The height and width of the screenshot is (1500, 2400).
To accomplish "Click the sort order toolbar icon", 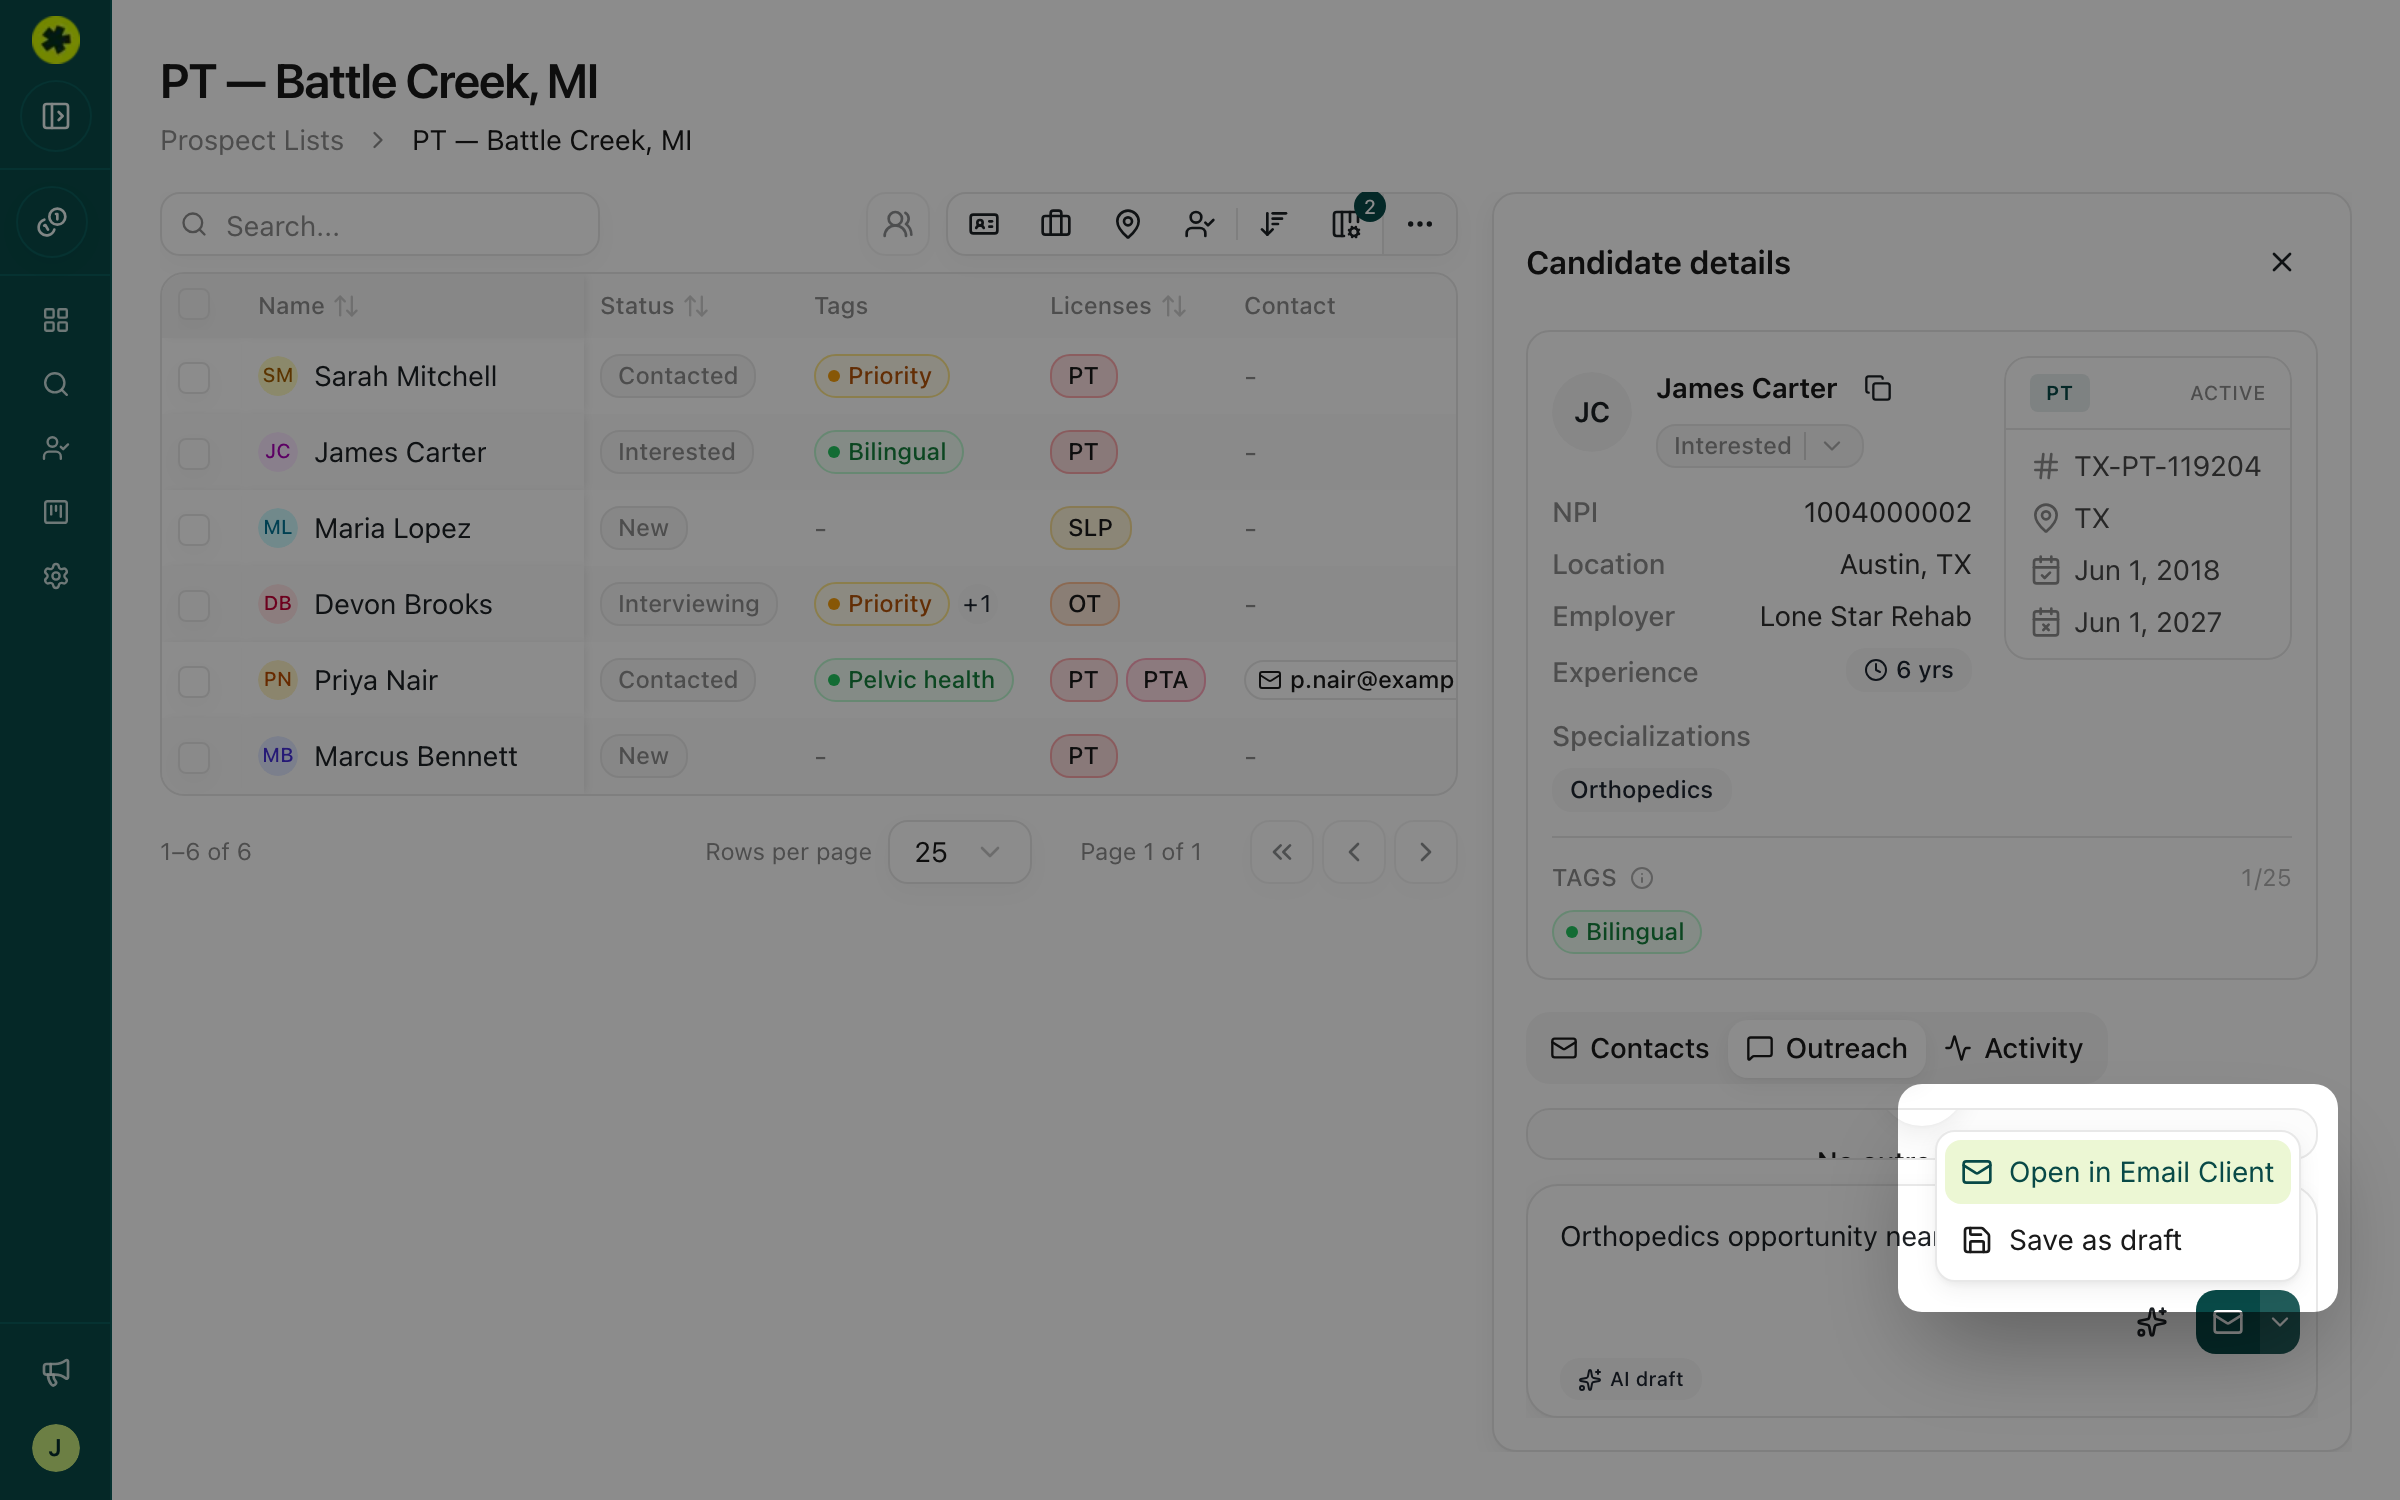I will click(x=1273, y=224).
